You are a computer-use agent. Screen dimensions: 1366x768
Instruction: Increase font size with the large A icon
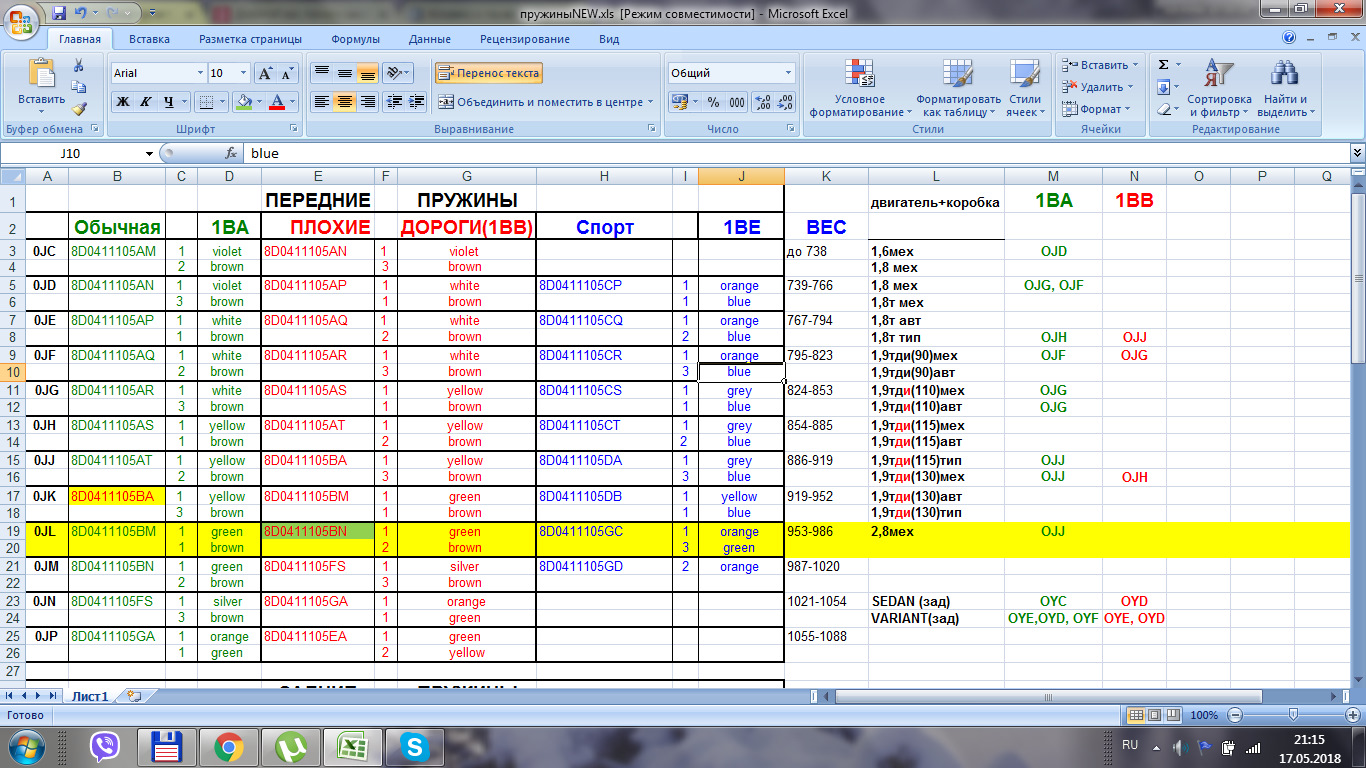(x=265, y=73)
